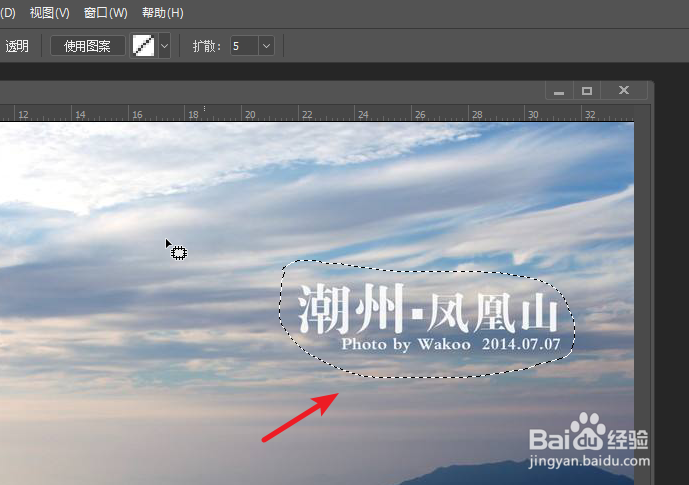Open the 视图(V) menu
The height and width of the screenshot is (485, 689).
(x=50, y=13)
